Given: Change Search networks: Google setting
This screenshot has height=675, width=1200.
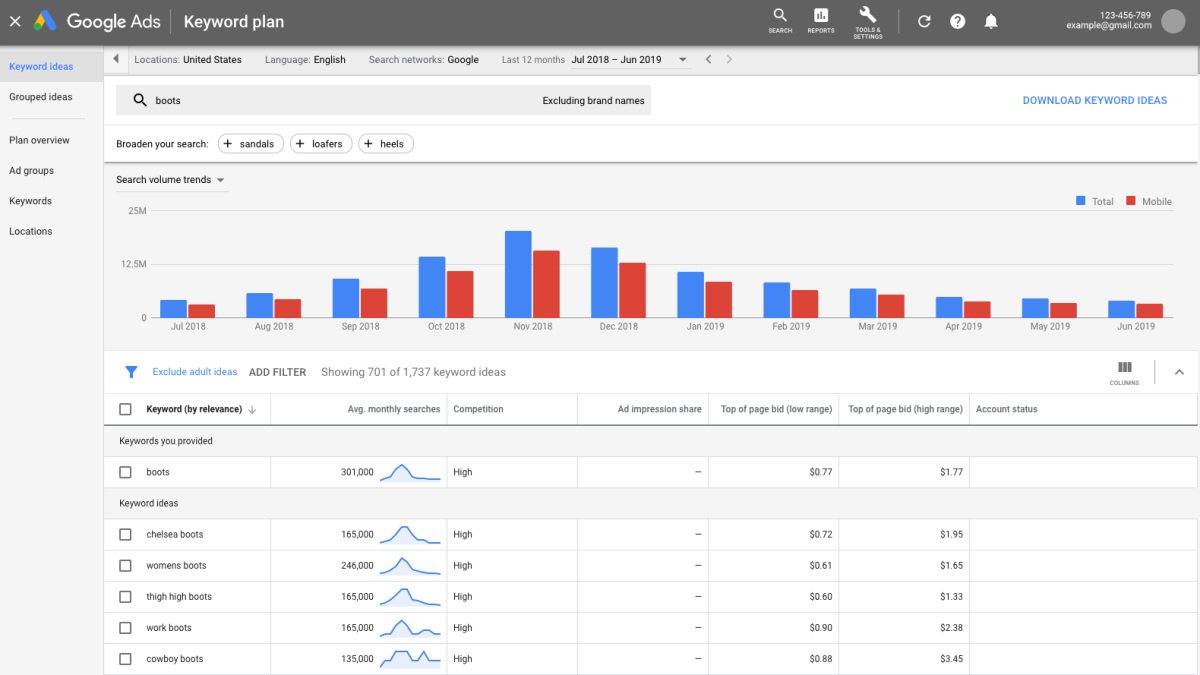Looking at the screenshot, I should coord(424,60).
